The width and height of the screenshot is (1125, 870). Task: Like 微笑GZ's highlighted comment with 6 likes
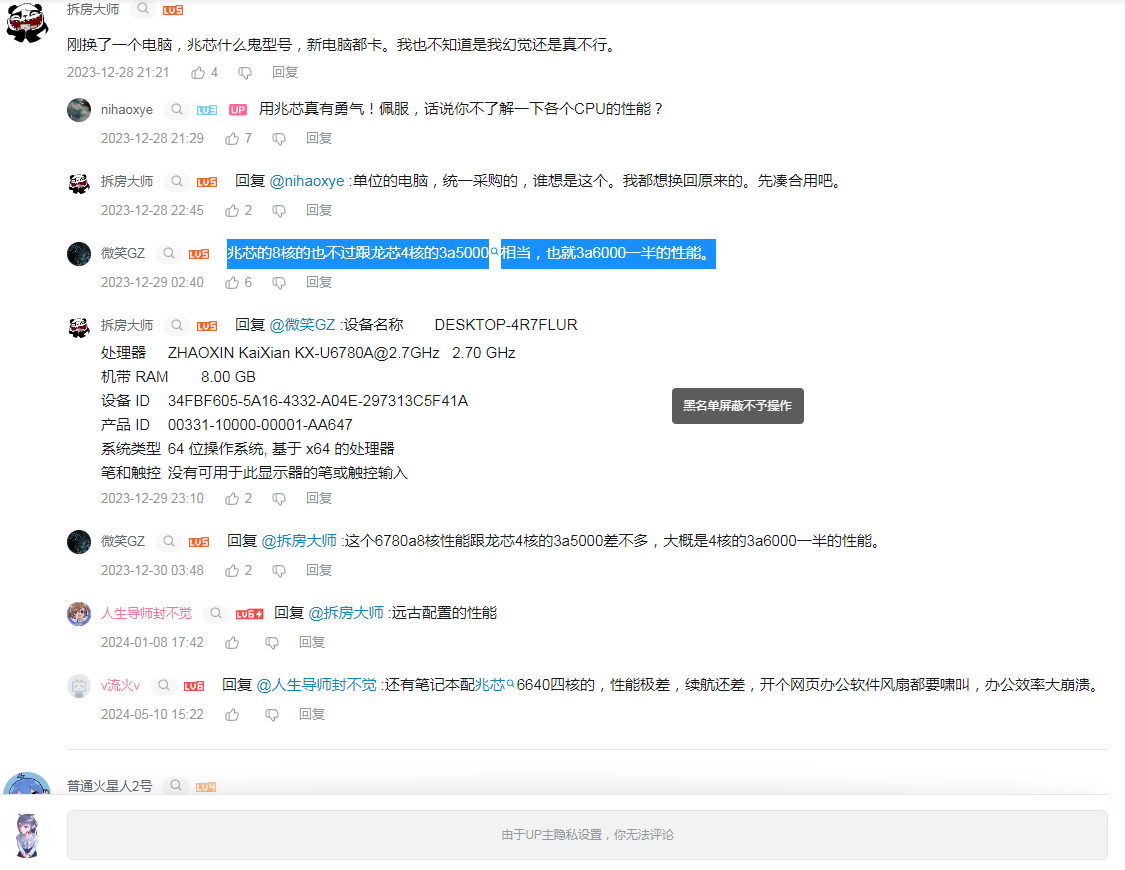234,282
